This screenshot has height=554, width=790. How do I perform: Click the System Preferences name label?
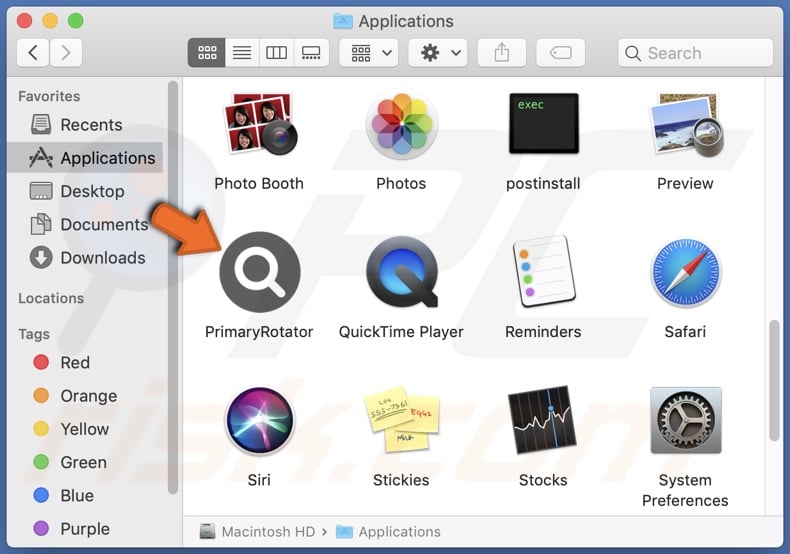click(x=685, y=490)
